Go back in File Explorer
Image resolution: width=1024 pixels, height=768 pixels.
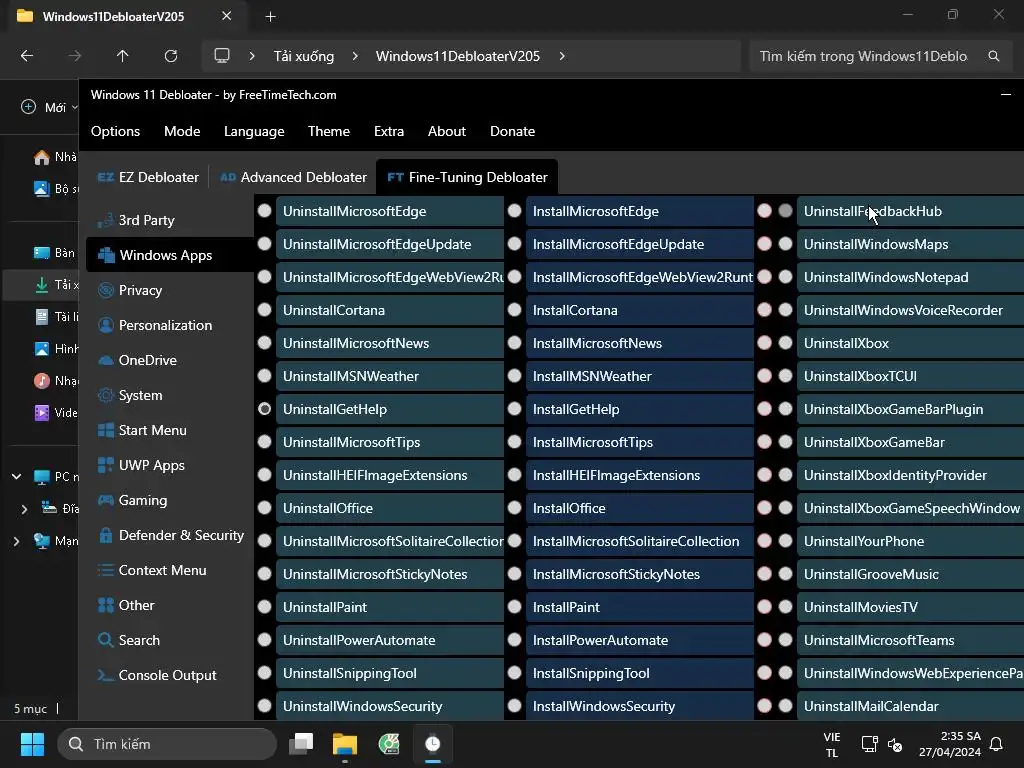click(27, 56)
